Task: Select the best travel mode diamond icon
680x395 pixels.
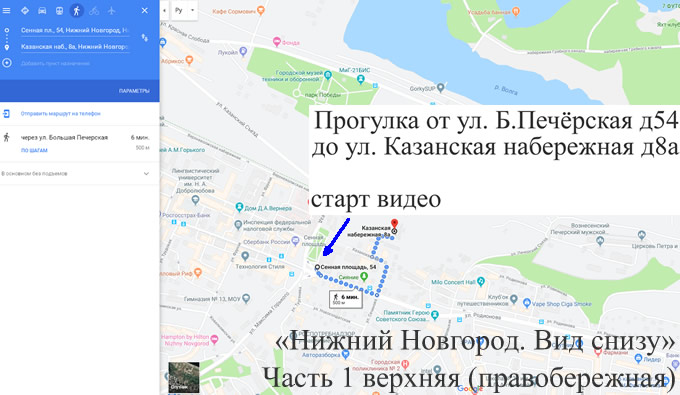Action: tap(25, 10)
